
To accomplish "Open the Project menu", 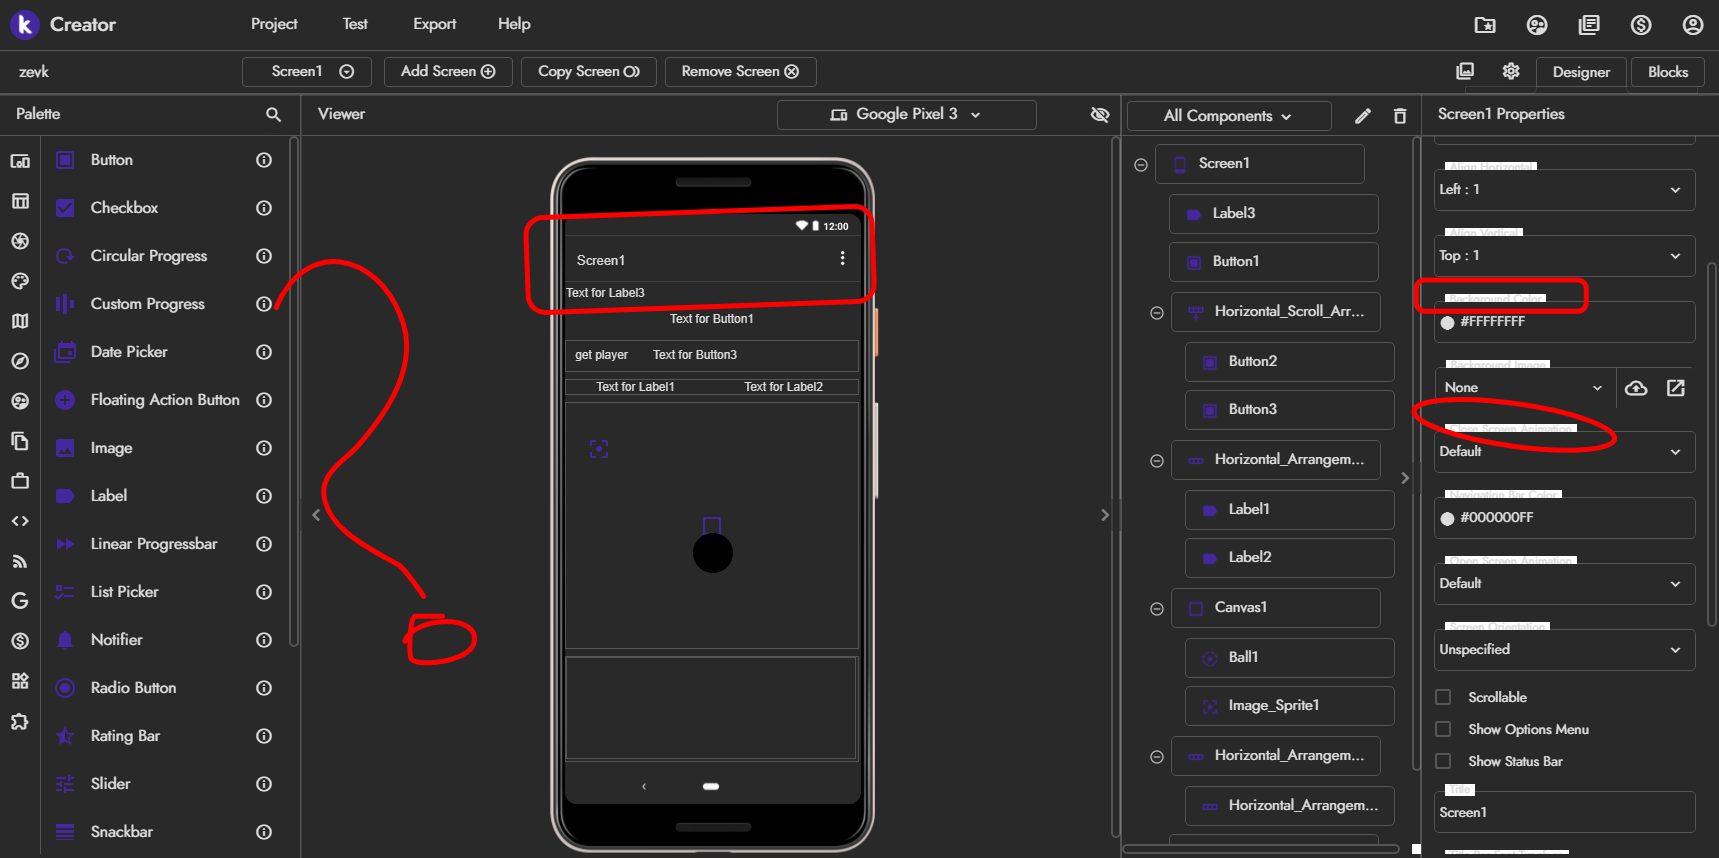I will [x=274, y=24].
